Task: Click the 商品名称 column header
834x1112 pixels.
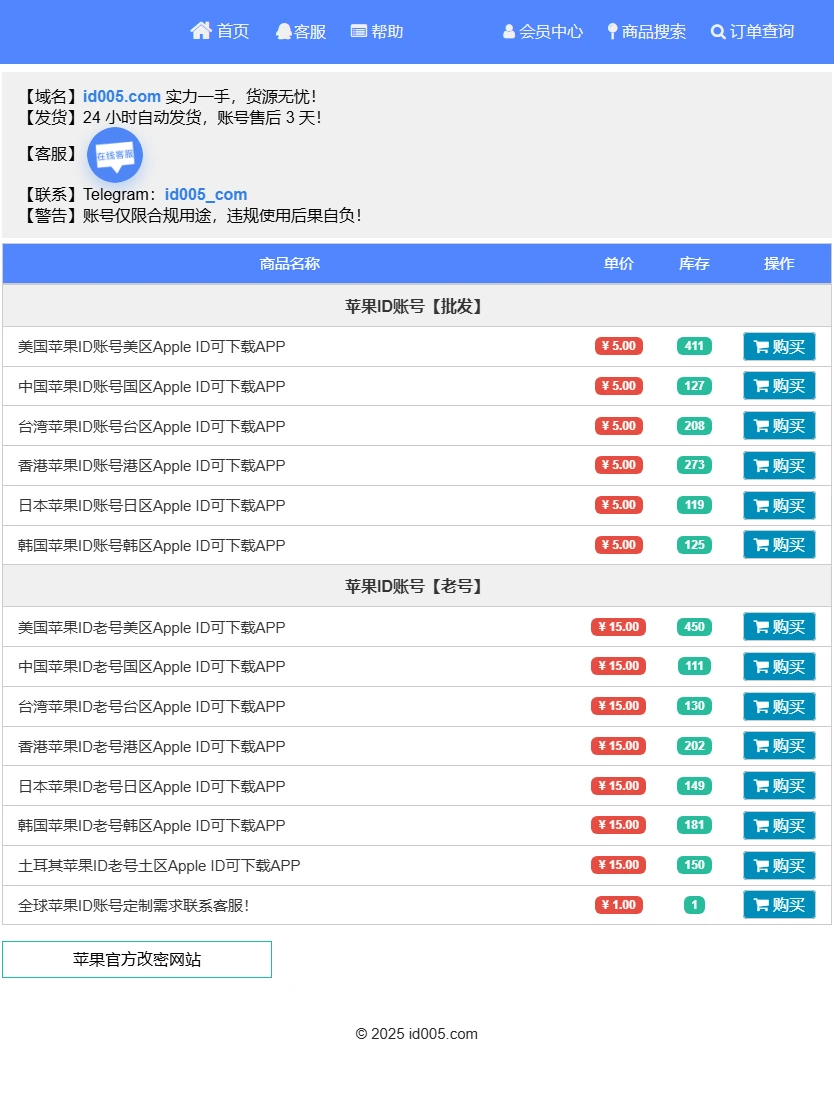Action: pyautogui.click(x=289, y=264)
